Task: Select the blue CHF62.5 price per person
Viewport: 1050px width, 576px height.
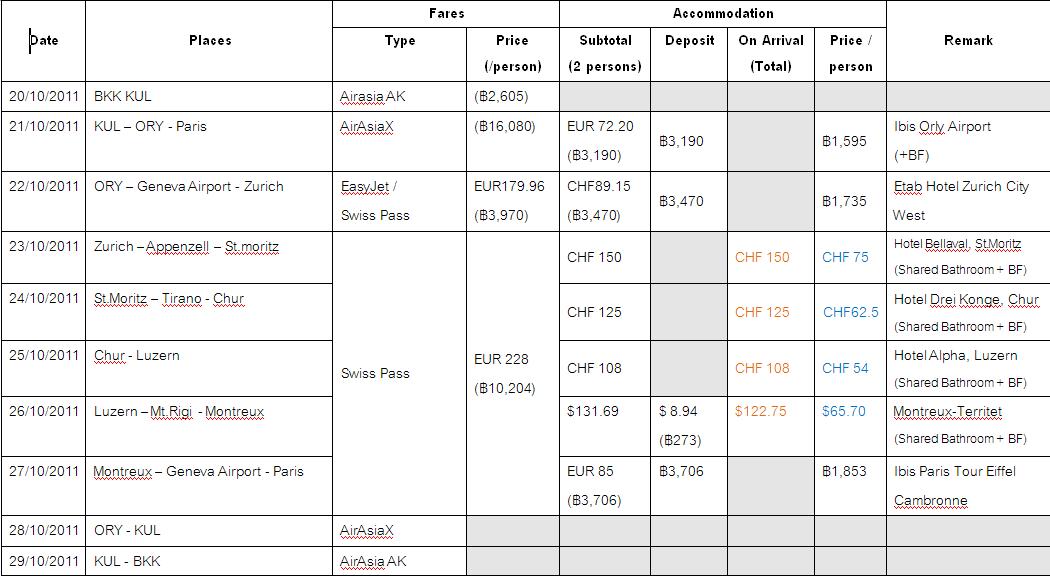Action: (850, 312)
